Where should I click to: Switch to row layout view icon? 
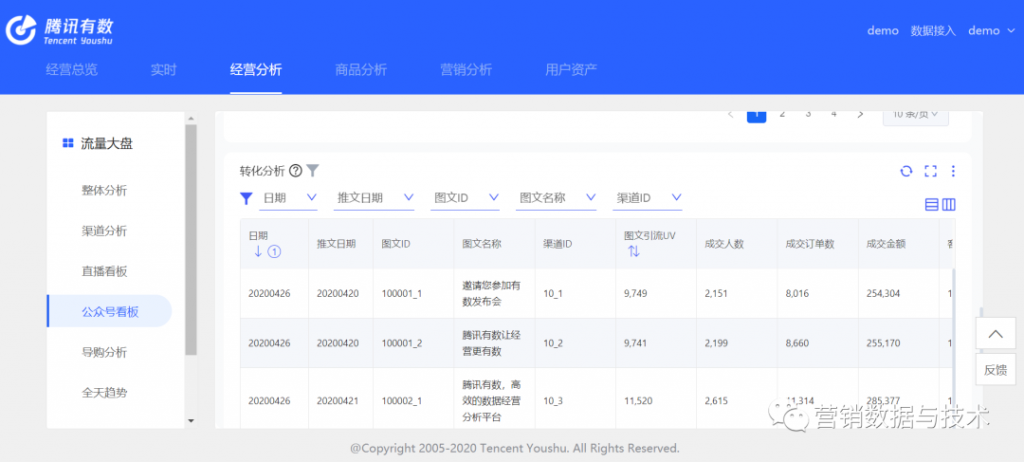click(x=931, y=205)
